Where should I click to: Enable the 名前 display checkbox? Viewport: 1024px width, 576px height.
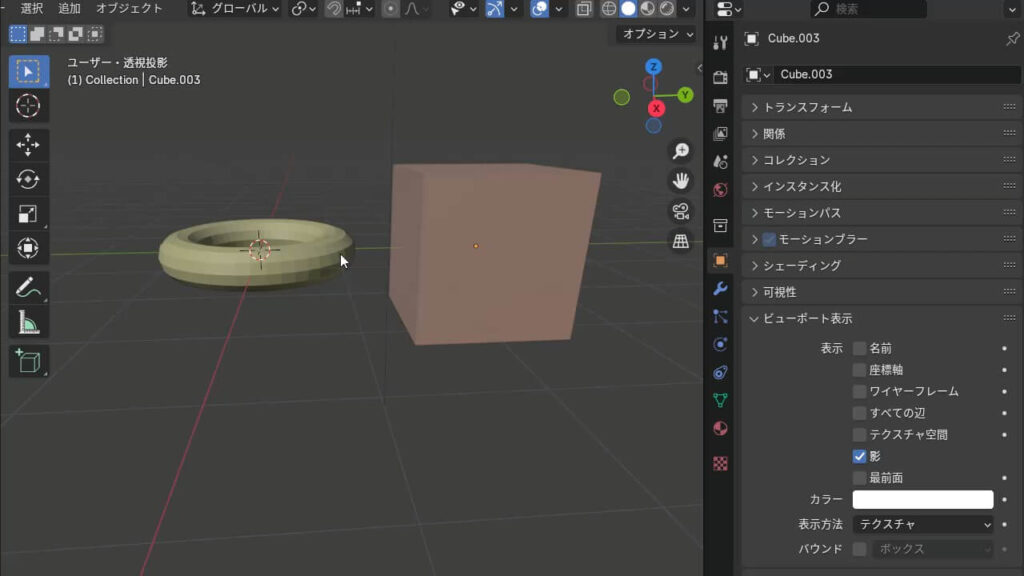(859, 349)
